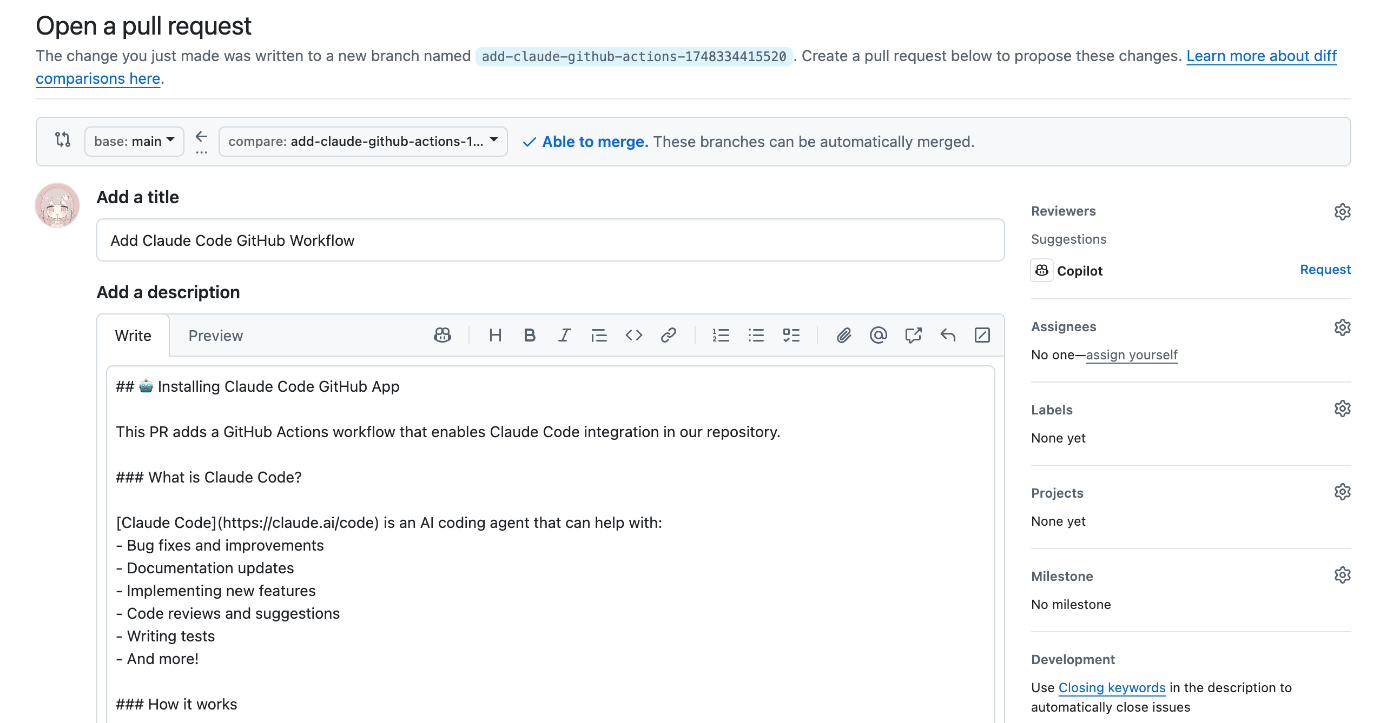1400x723 pixels.
Task: Click the Copilot reviewer icon
Action: pos(1042,270)
